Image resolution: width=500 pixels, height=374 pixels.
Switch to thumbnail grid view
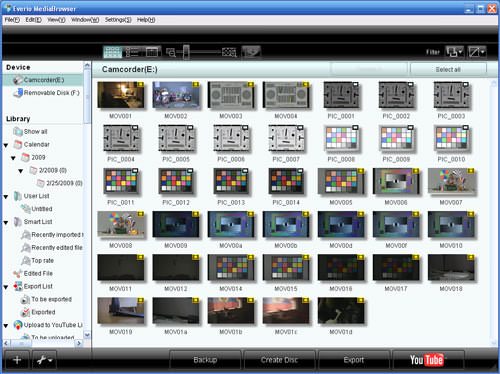(113, 52)
